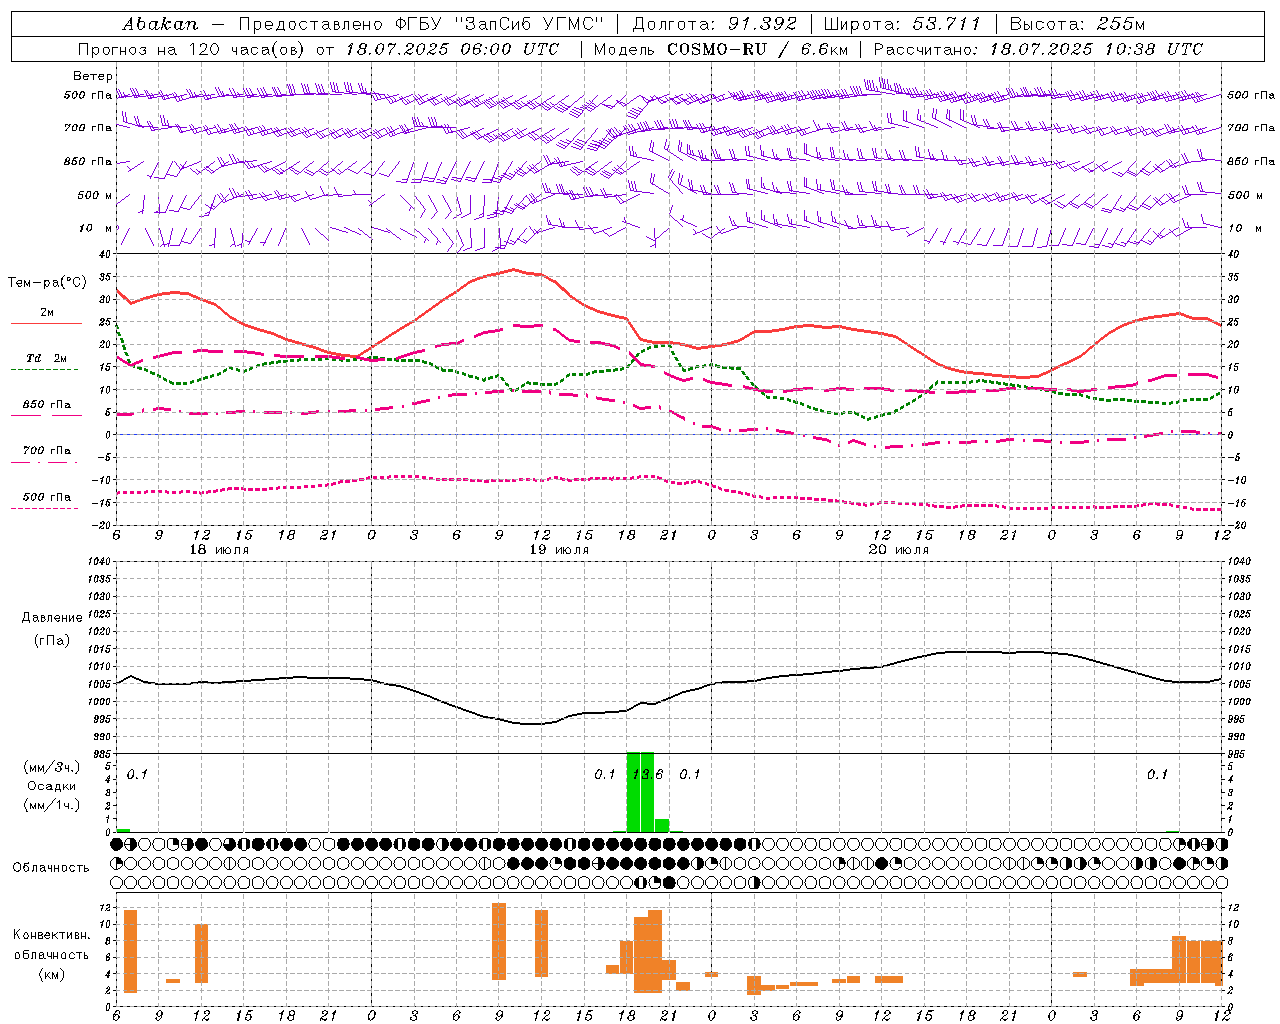Select the Высота: 255м label

[1077, 24]
